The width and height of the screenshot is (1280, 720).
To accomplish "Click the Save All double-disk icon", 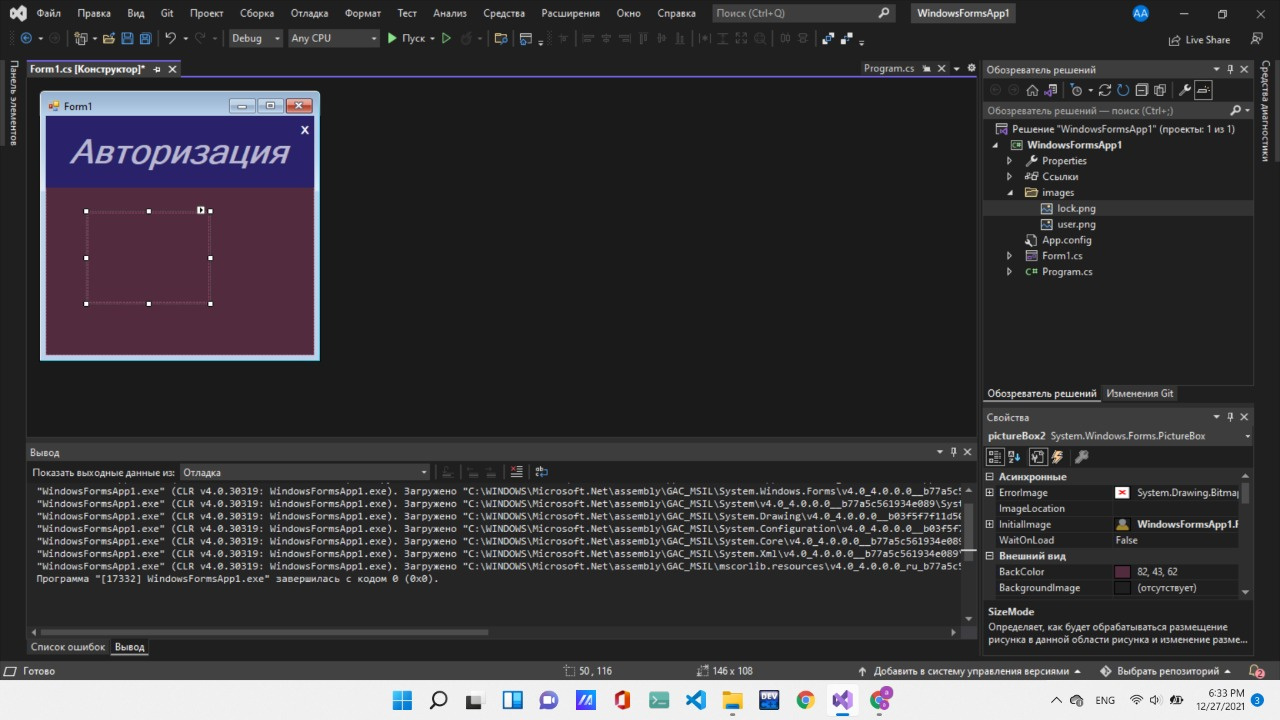I will [x=145, y=38].
